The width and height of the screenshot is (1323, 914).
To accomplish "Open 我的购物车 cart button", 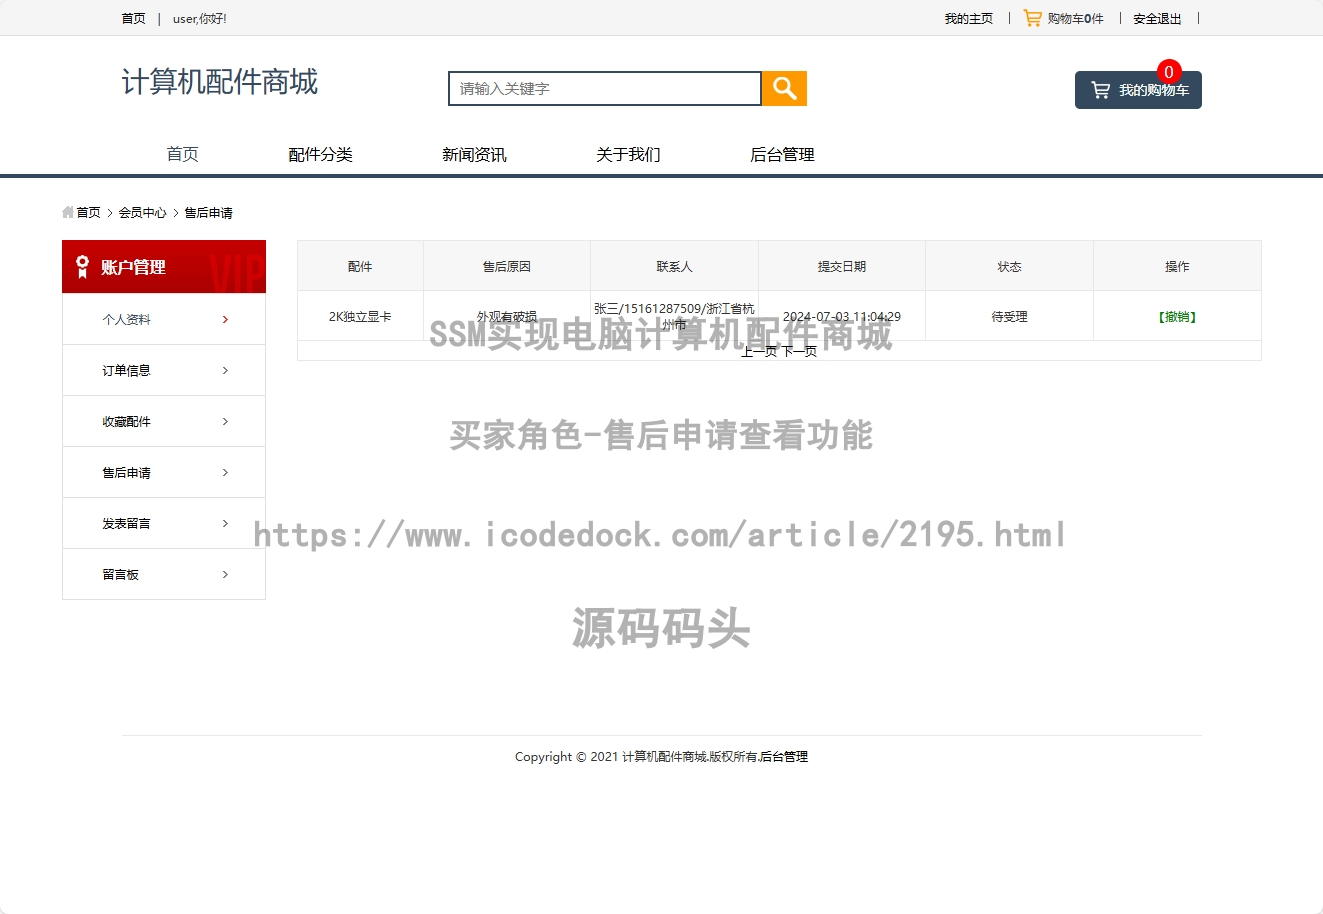I will 1138,90.
